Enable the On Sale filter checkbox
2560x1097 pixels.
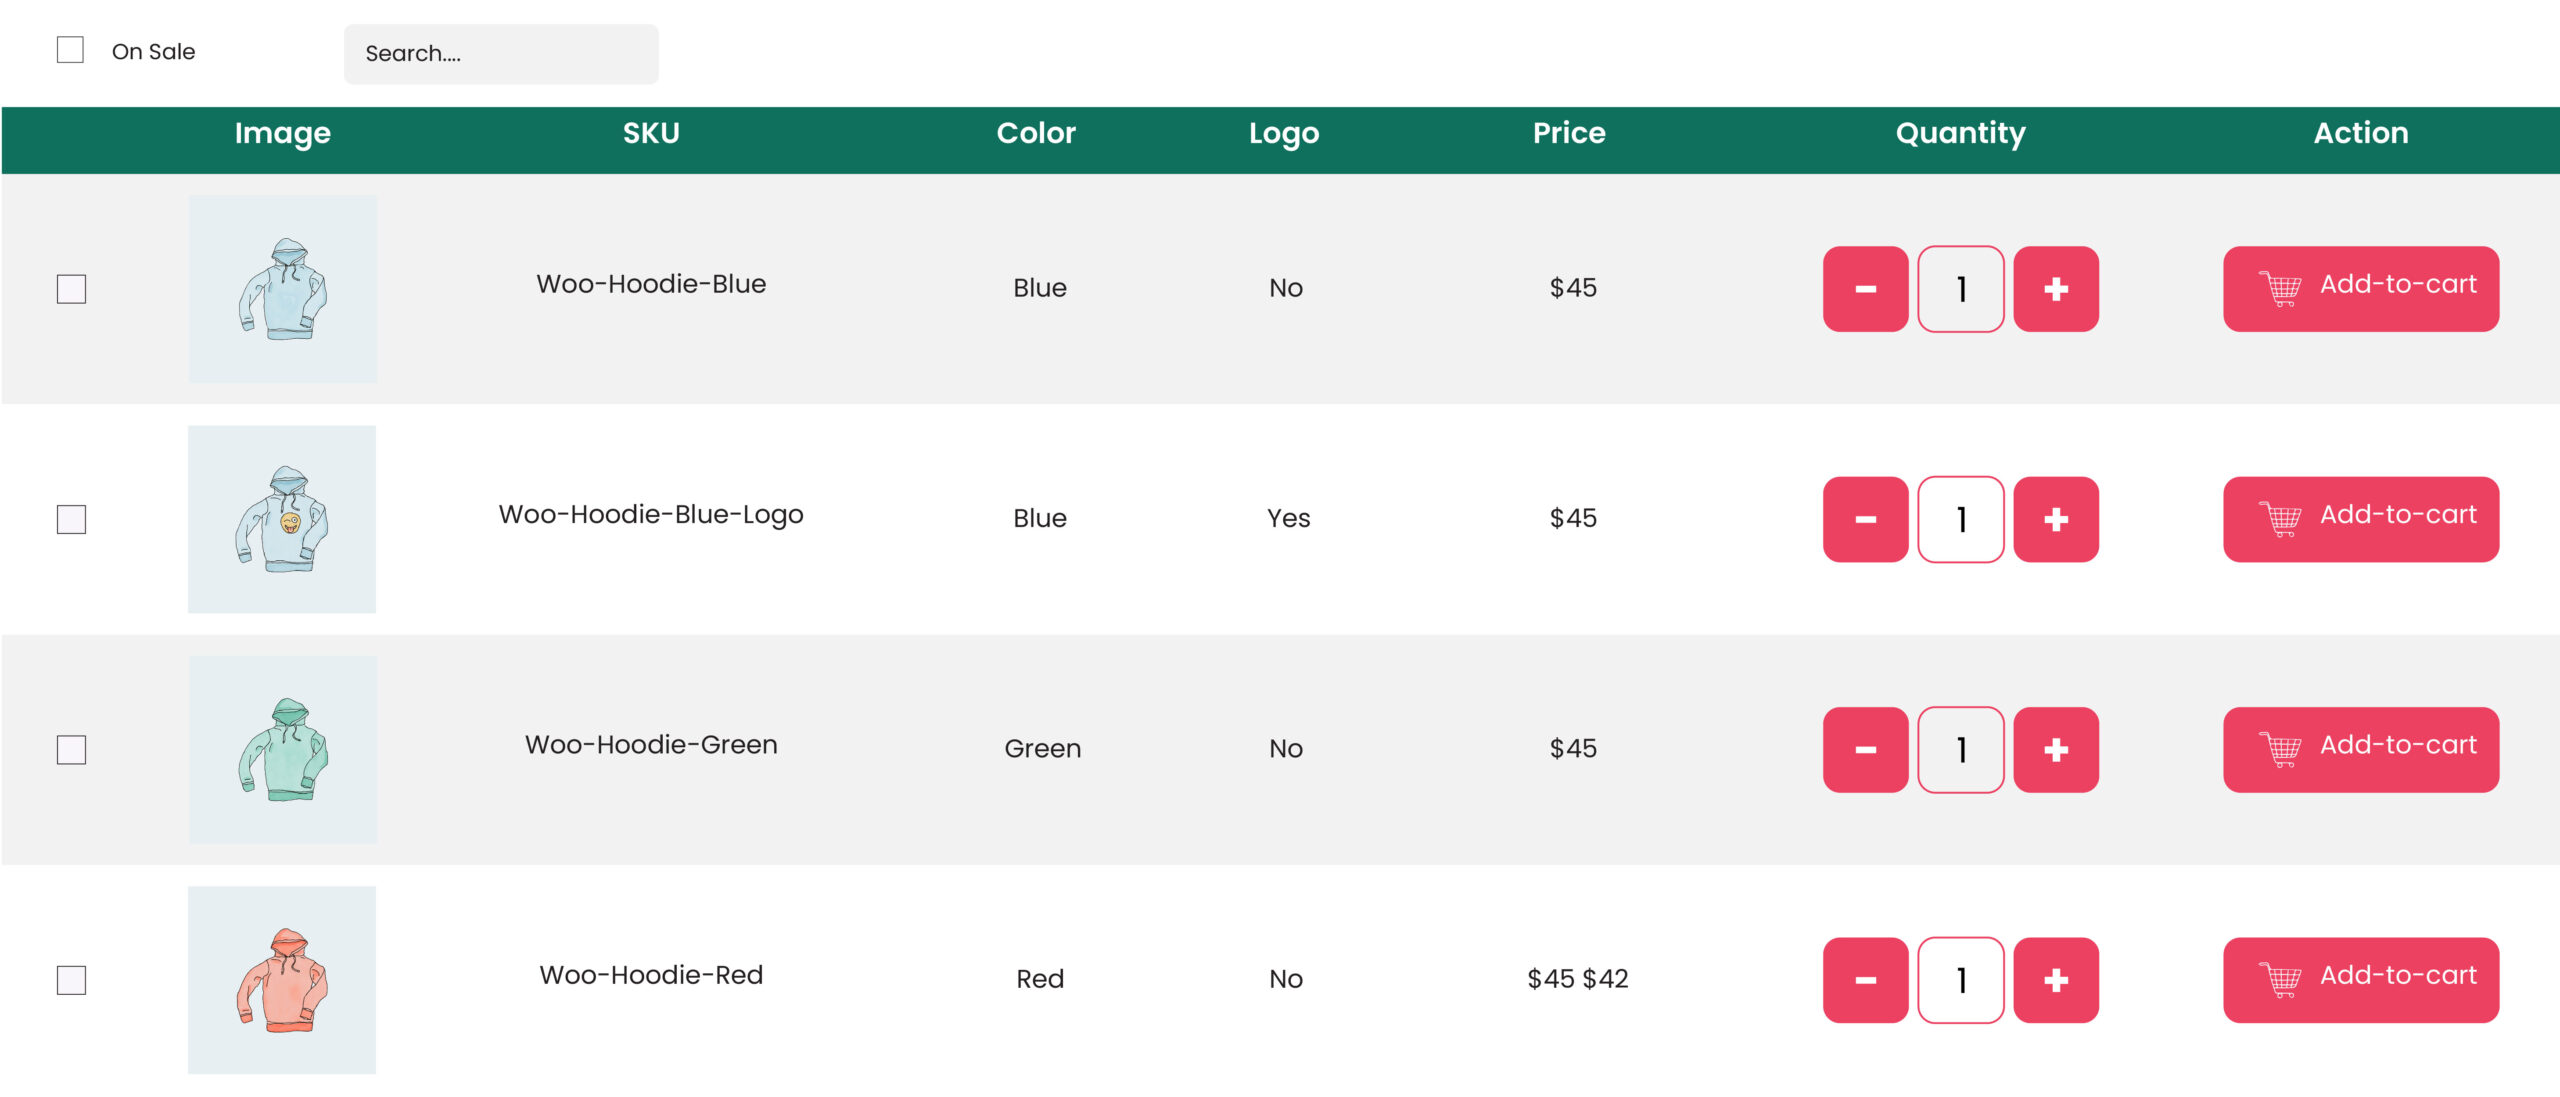click(70, 50)
